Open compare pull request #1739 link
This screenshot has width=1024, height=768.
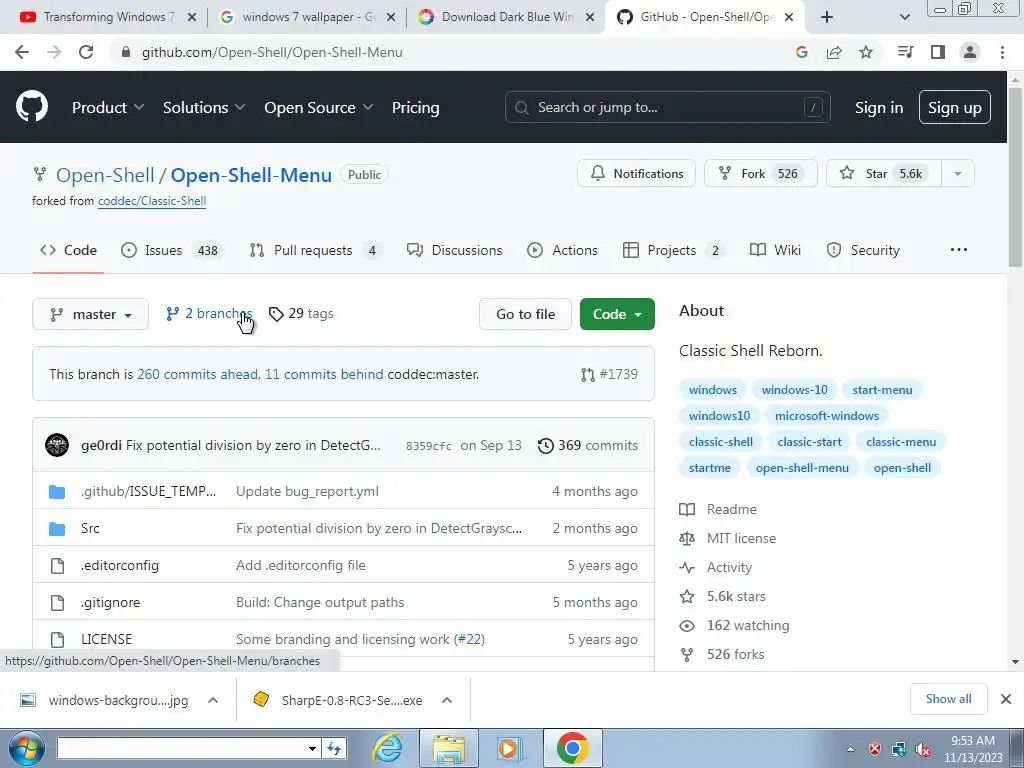[x=609, y=374]
